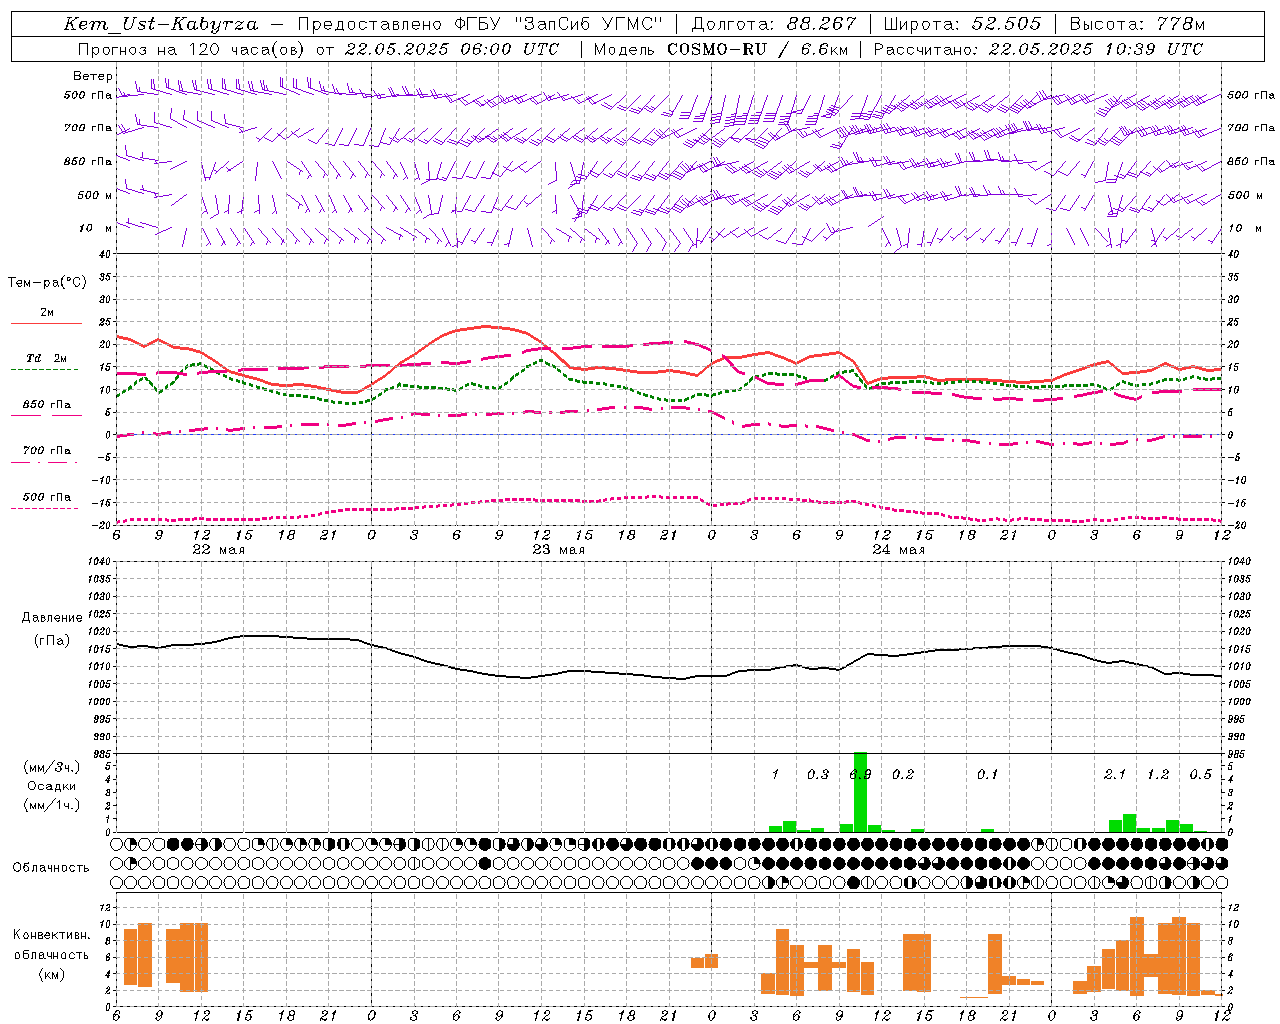Click the 1020 pressure axis label on left
Viewport: 1280px width, 1024px height.
pos(98,632)
